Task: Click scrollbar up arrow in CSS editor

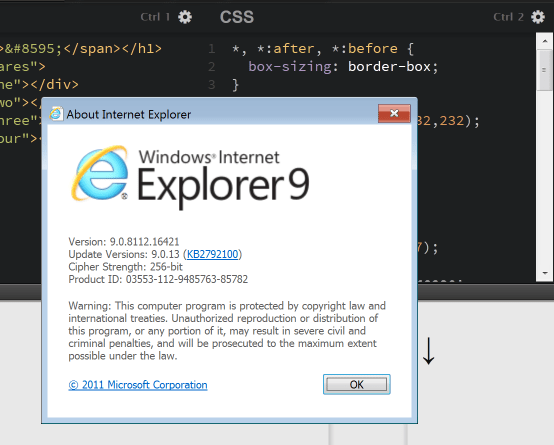Action: click(x=544, y=41)
